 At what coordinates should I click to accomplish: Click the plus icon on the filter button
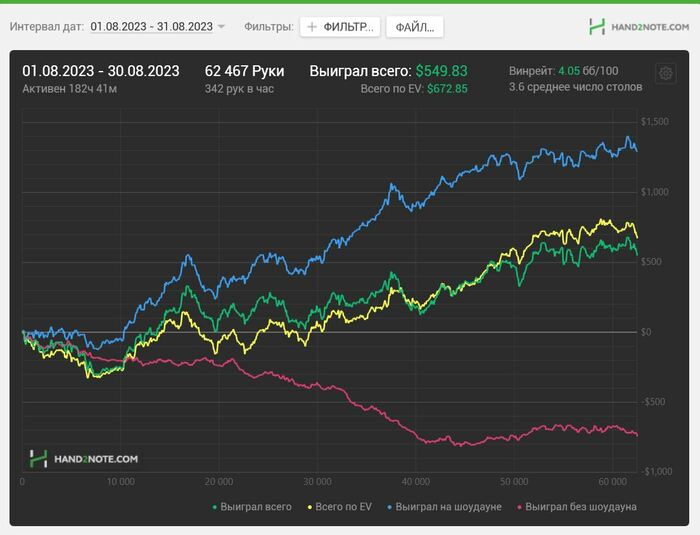click(312, 27)
